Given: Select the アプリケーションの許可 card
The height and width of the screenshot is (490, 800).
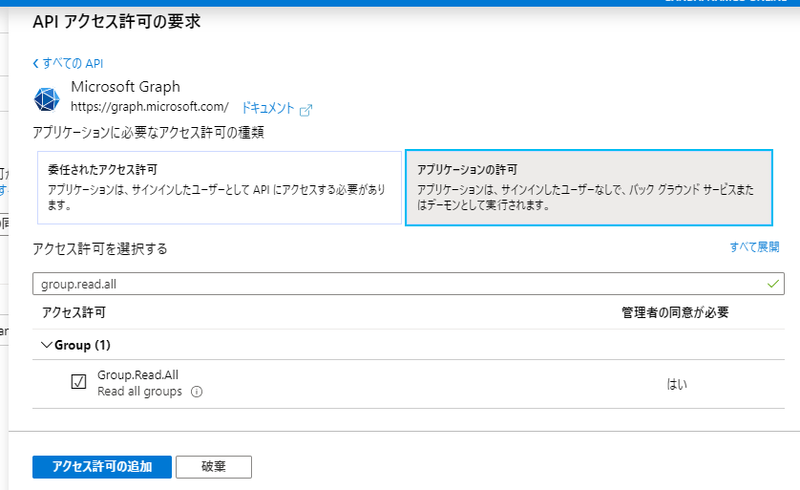Looking at the screenshot, I should coord(589,187).
